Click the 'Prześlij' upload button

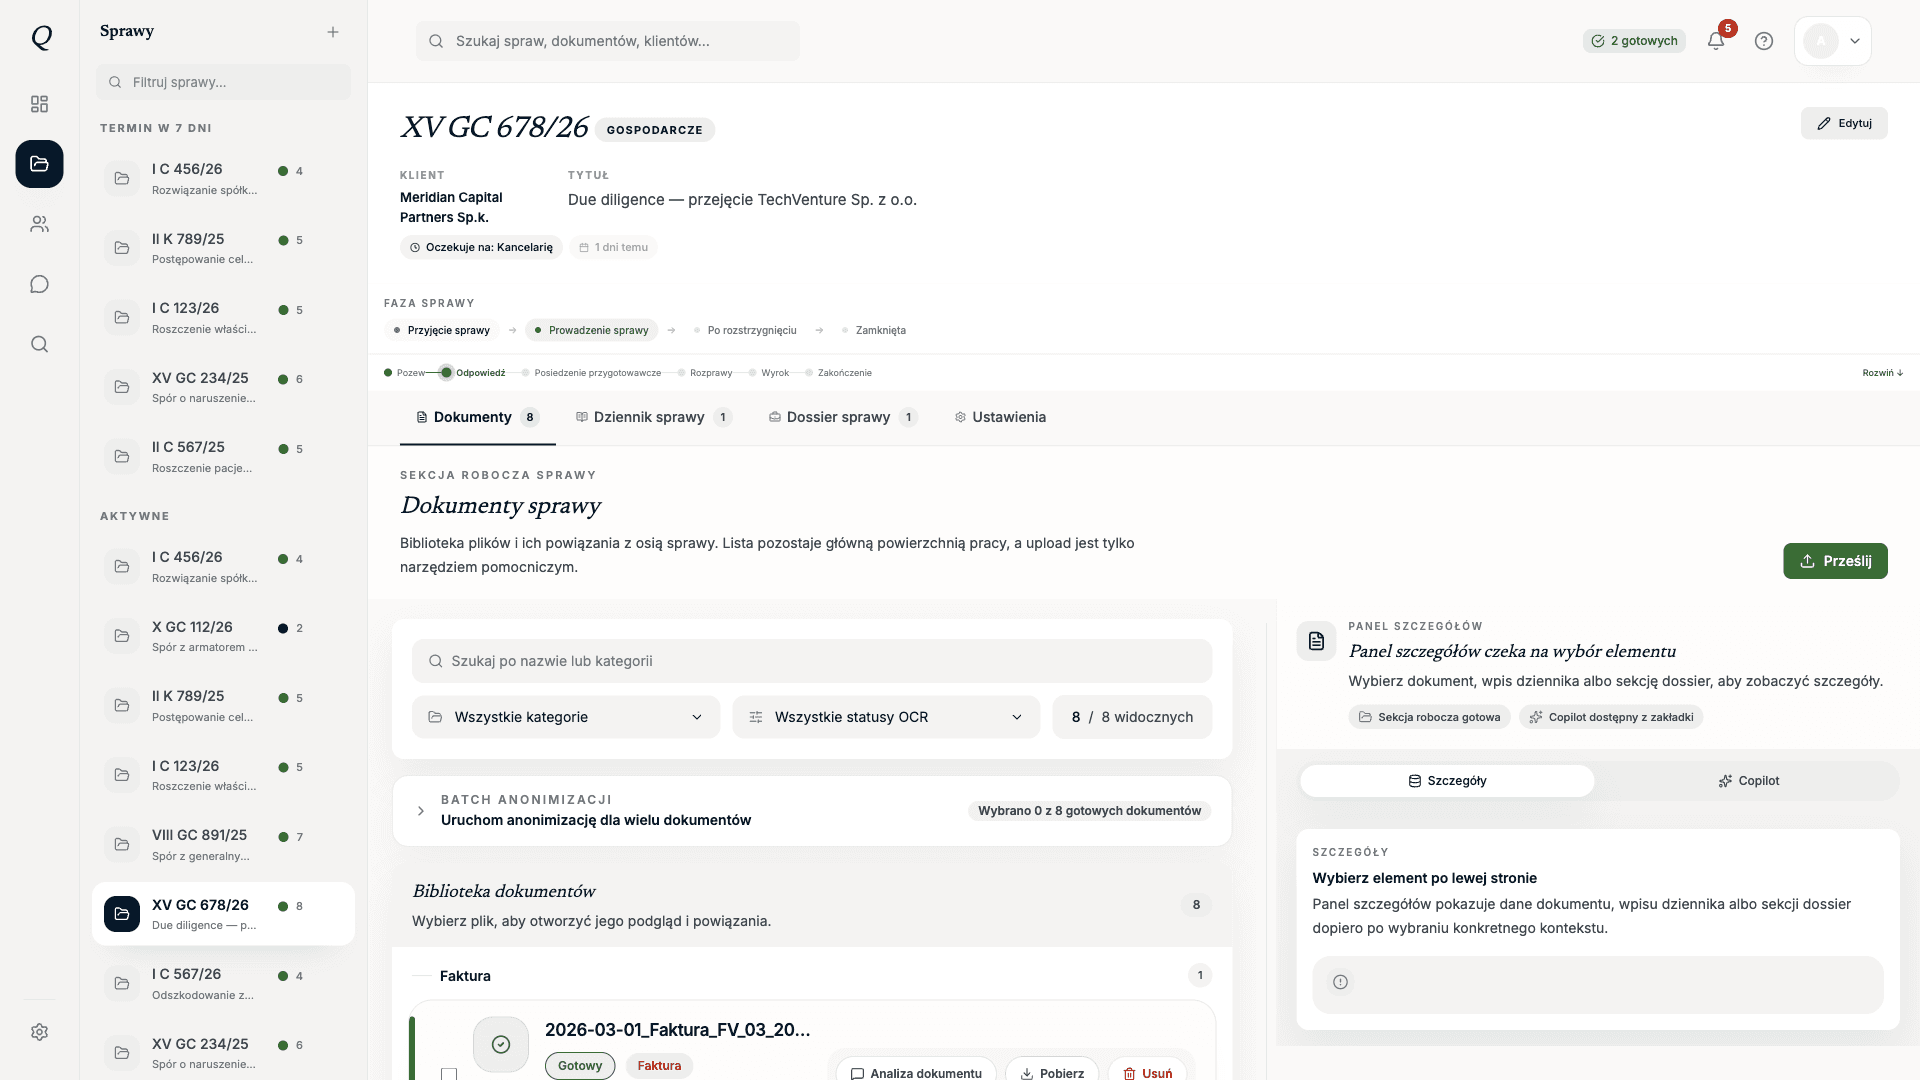pos(1835,561)
